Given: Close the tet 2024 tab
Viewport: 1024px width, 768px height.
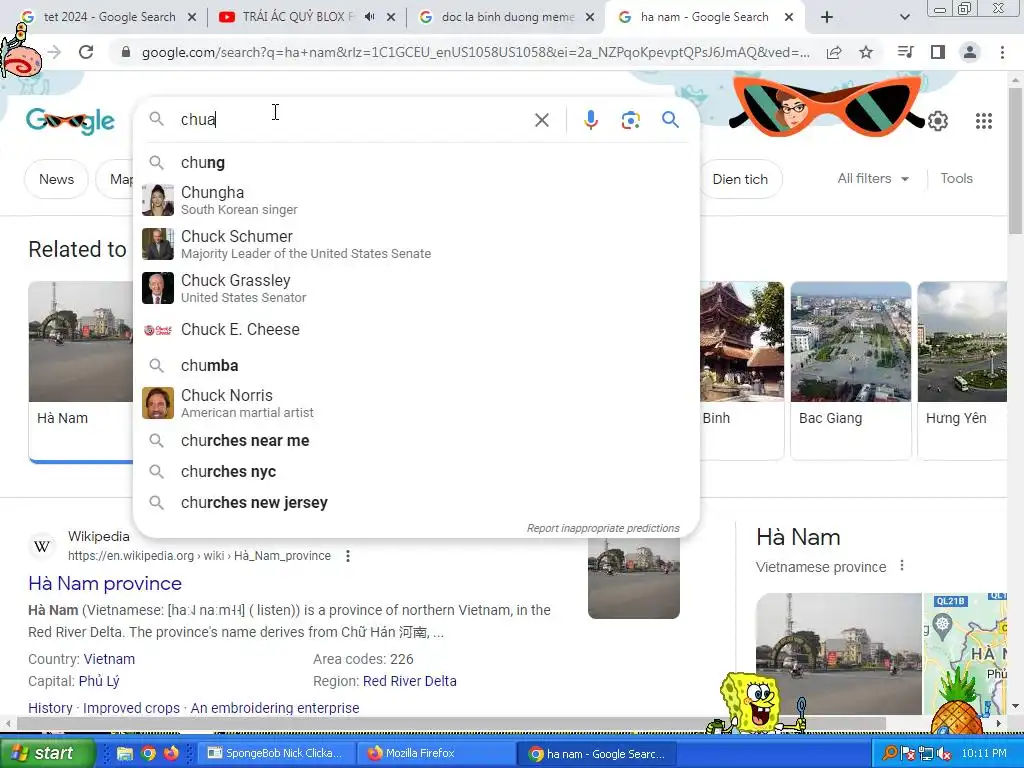Looking at the screenshot, I should 192,17.
